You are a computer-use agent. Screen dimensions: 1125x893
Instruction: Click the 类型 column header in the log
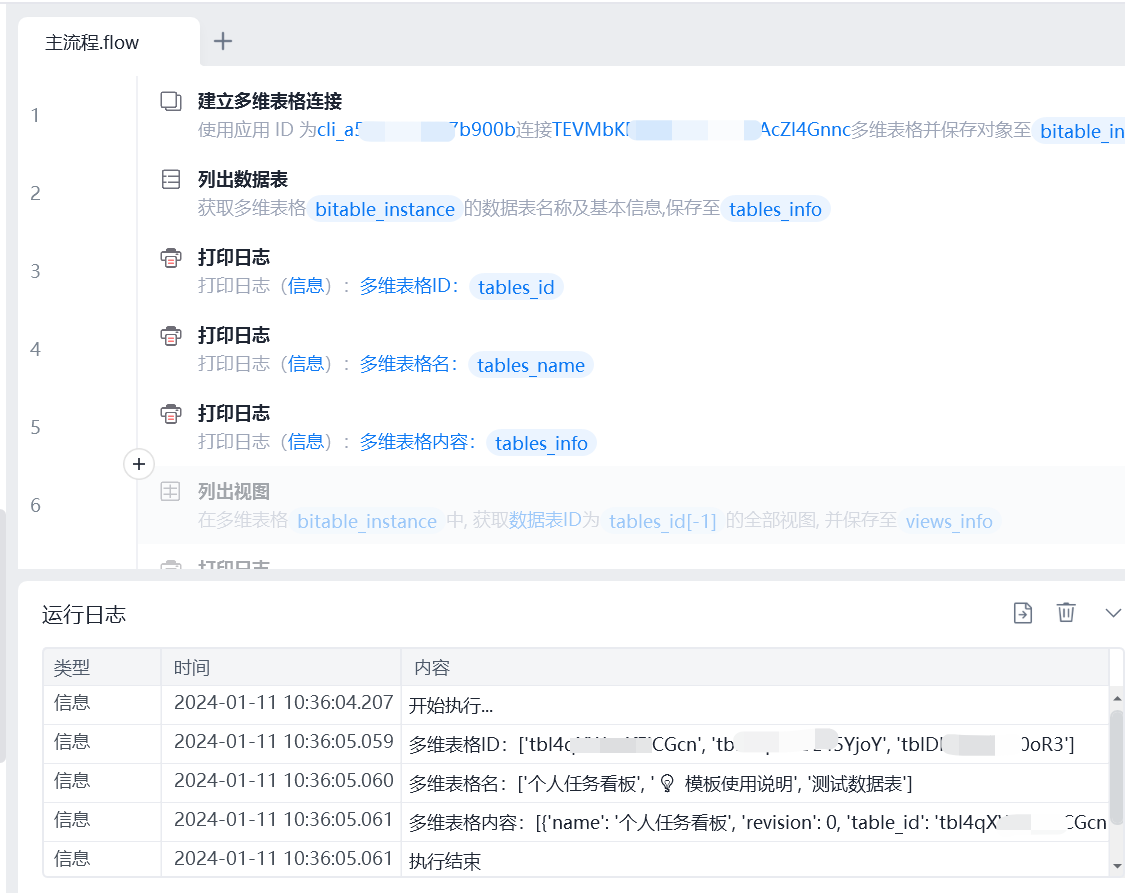(72, 668)
